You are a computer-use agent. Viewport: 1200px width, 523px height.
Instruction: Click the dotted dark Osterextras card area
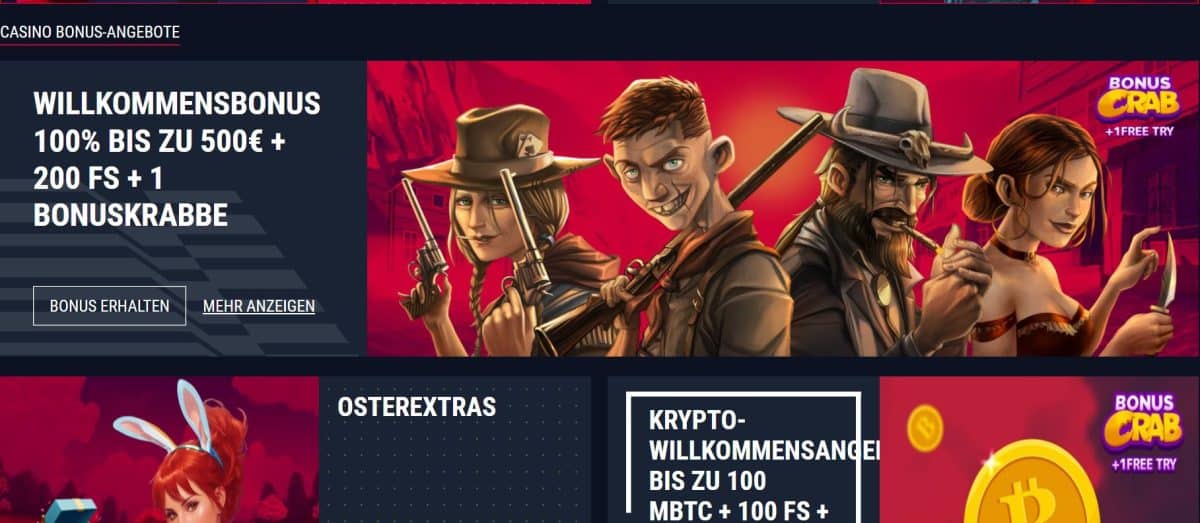click(x=455, y=450)
